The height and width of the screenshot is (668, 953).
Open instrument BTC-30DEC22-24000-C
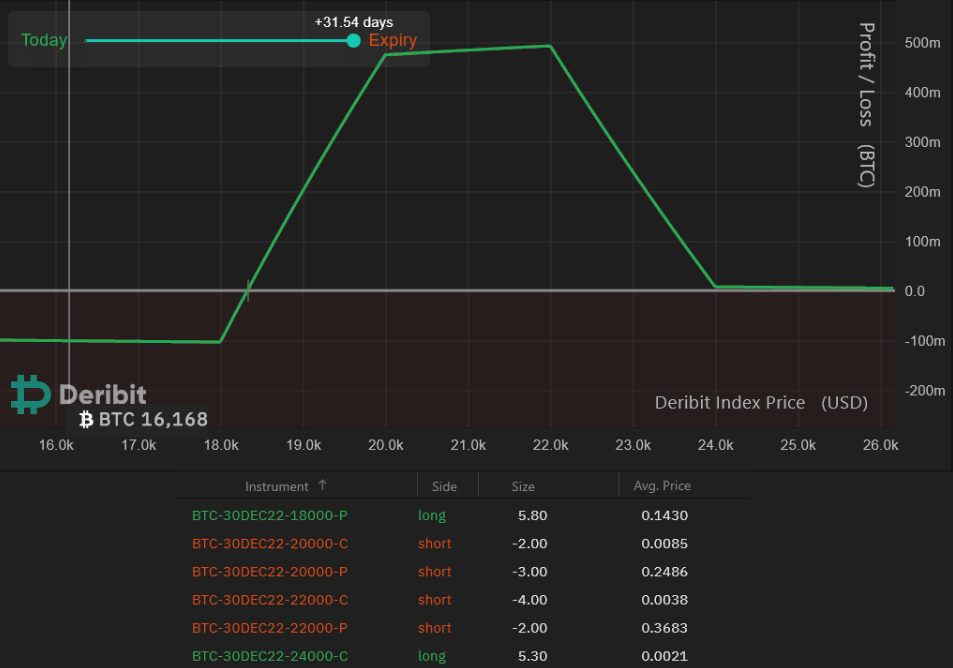[270, 656]
